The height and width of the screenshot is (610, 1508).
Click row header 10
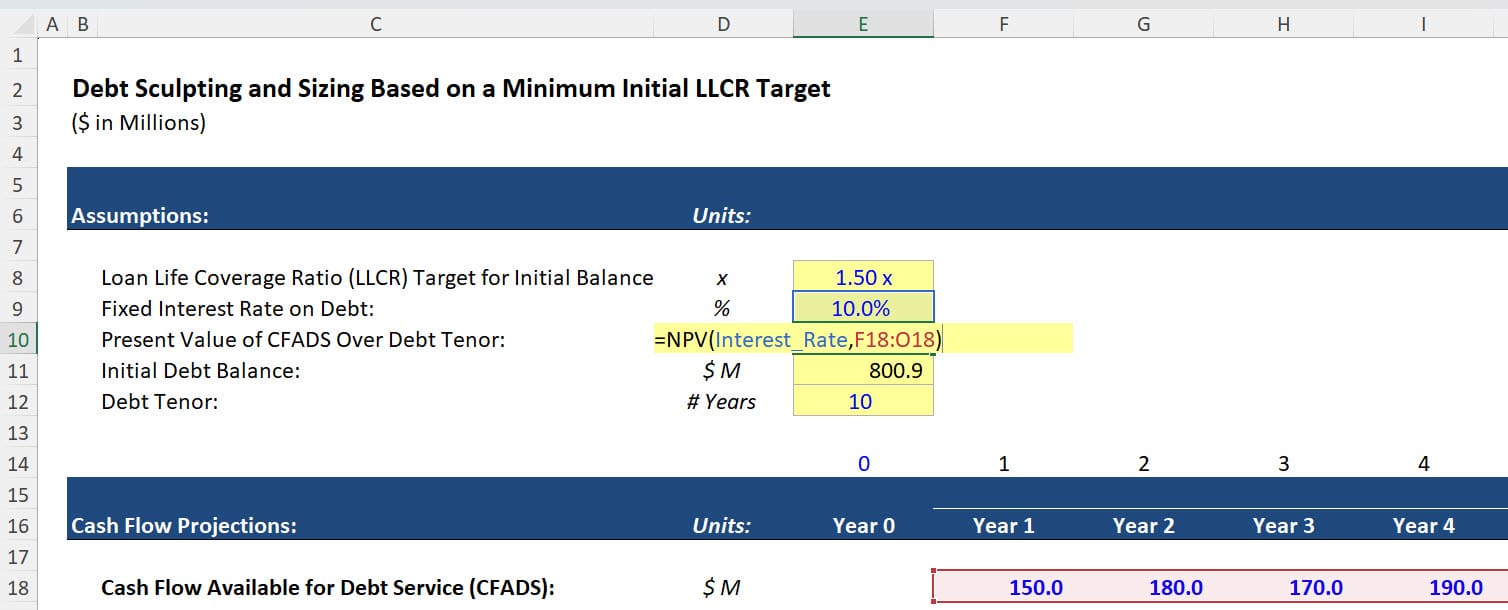coord(17,339)
